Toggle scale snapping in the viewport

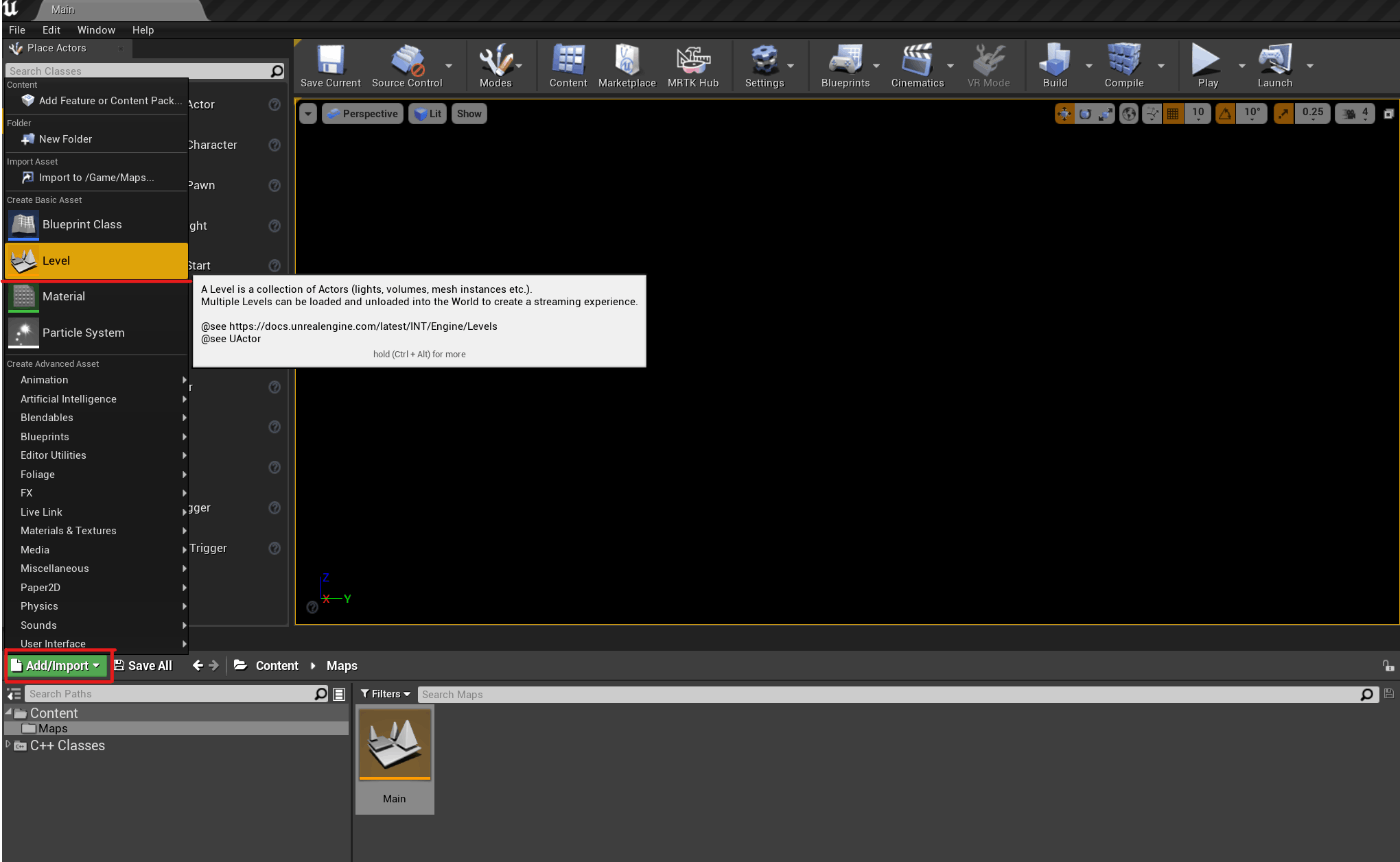[1283, 113]
